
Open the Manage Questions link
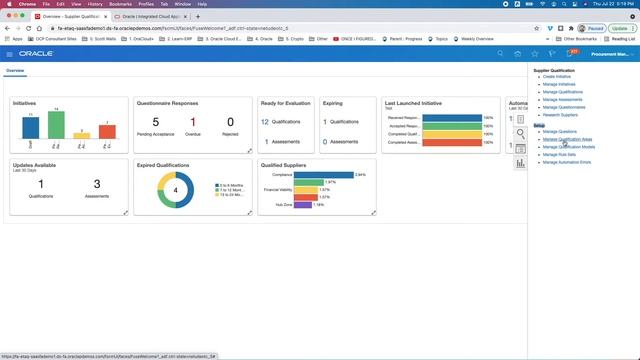click(560, 131)
